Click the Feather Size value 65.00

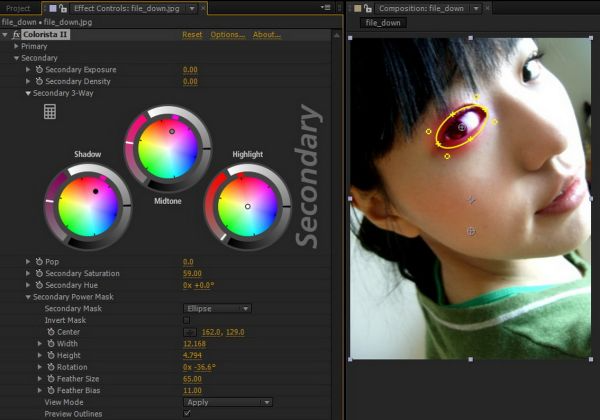click(x=192, y=379)
